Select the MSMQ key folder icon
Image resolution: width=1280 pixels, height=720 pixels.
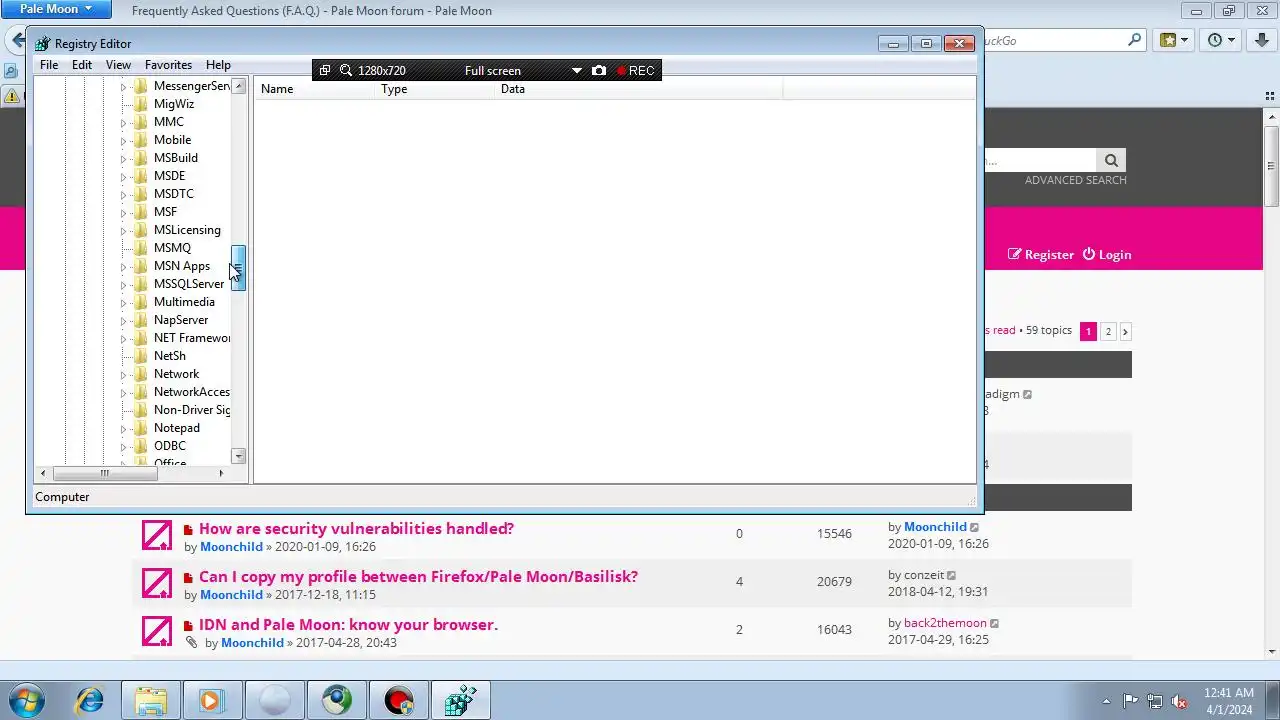[141, 248]
